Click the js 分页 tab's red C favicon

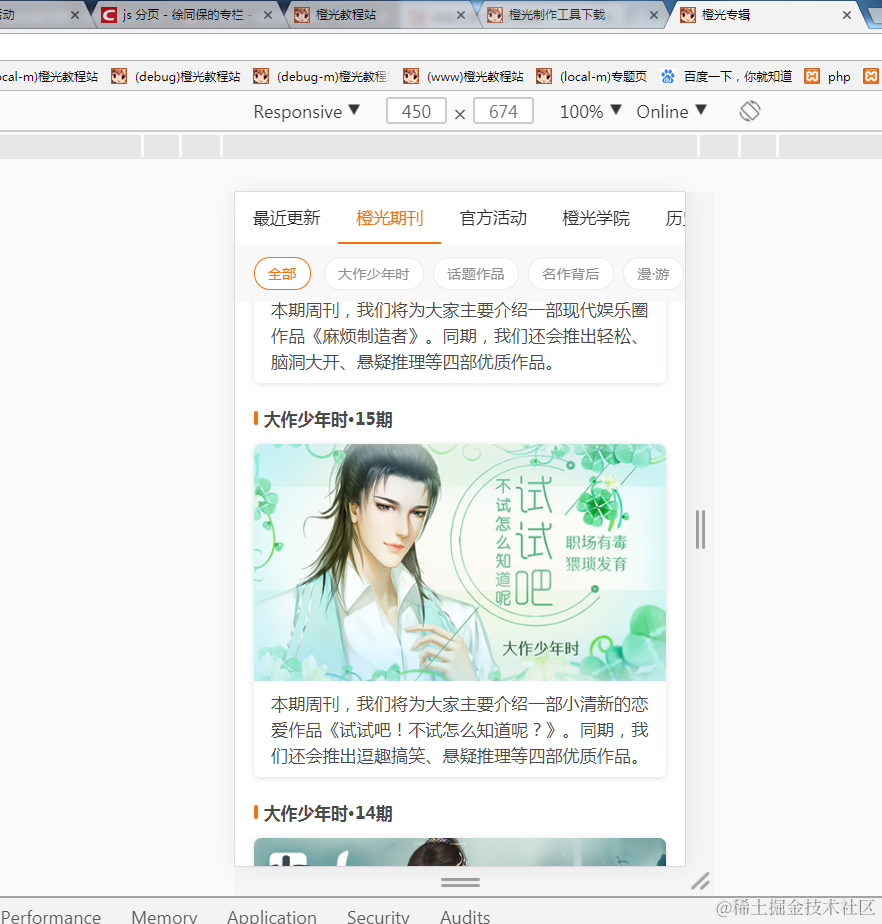(x=108, y=15)
